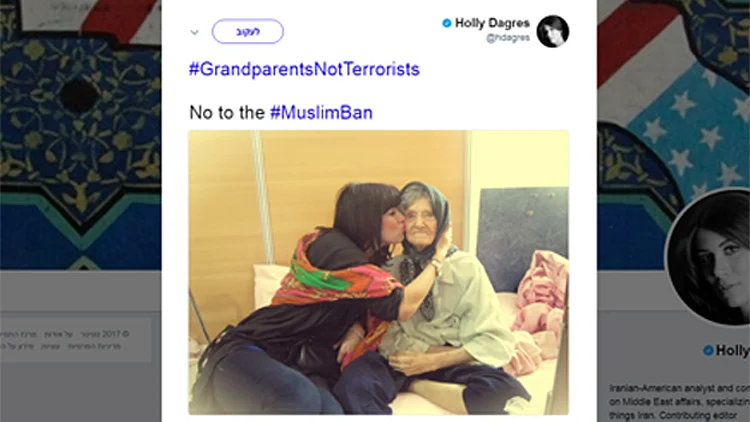Open Holly Dagres avatar in tweet header
The image size is (750, 422).
[553, 32]
